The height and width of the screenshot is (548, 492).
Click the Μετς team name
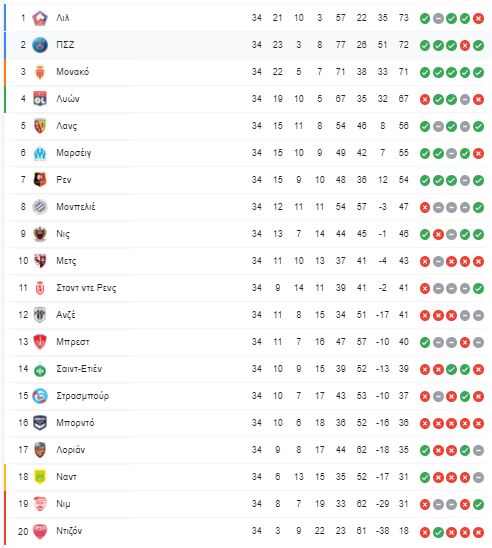coord(66,261)
